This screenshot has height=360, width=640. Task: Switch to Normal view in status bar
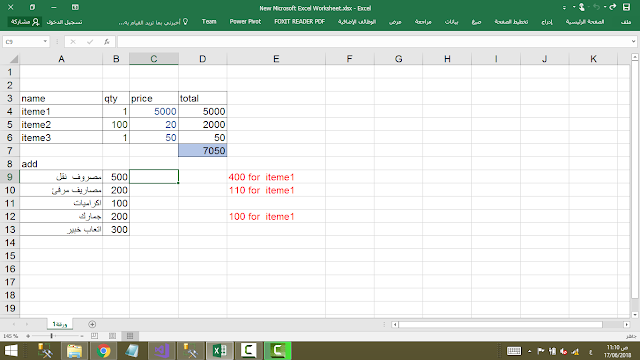click(130, 336)
